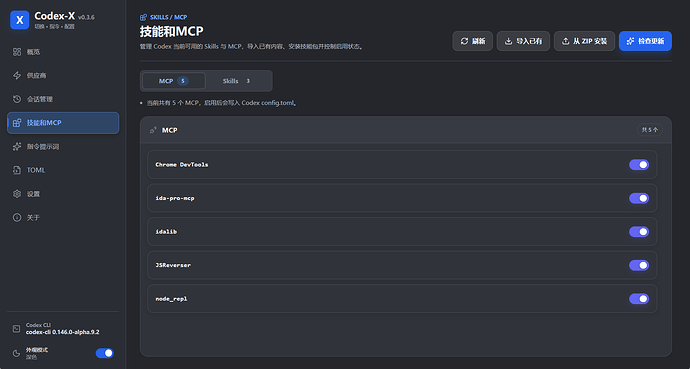Open the 指令提示词 sparkle icon
690x369 pixels.
point(17,146)
